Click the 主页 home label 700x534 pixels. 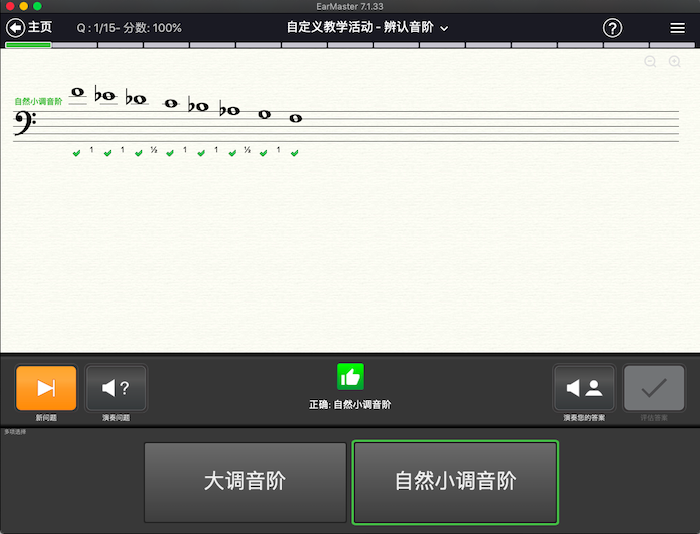tap(40, 27)
